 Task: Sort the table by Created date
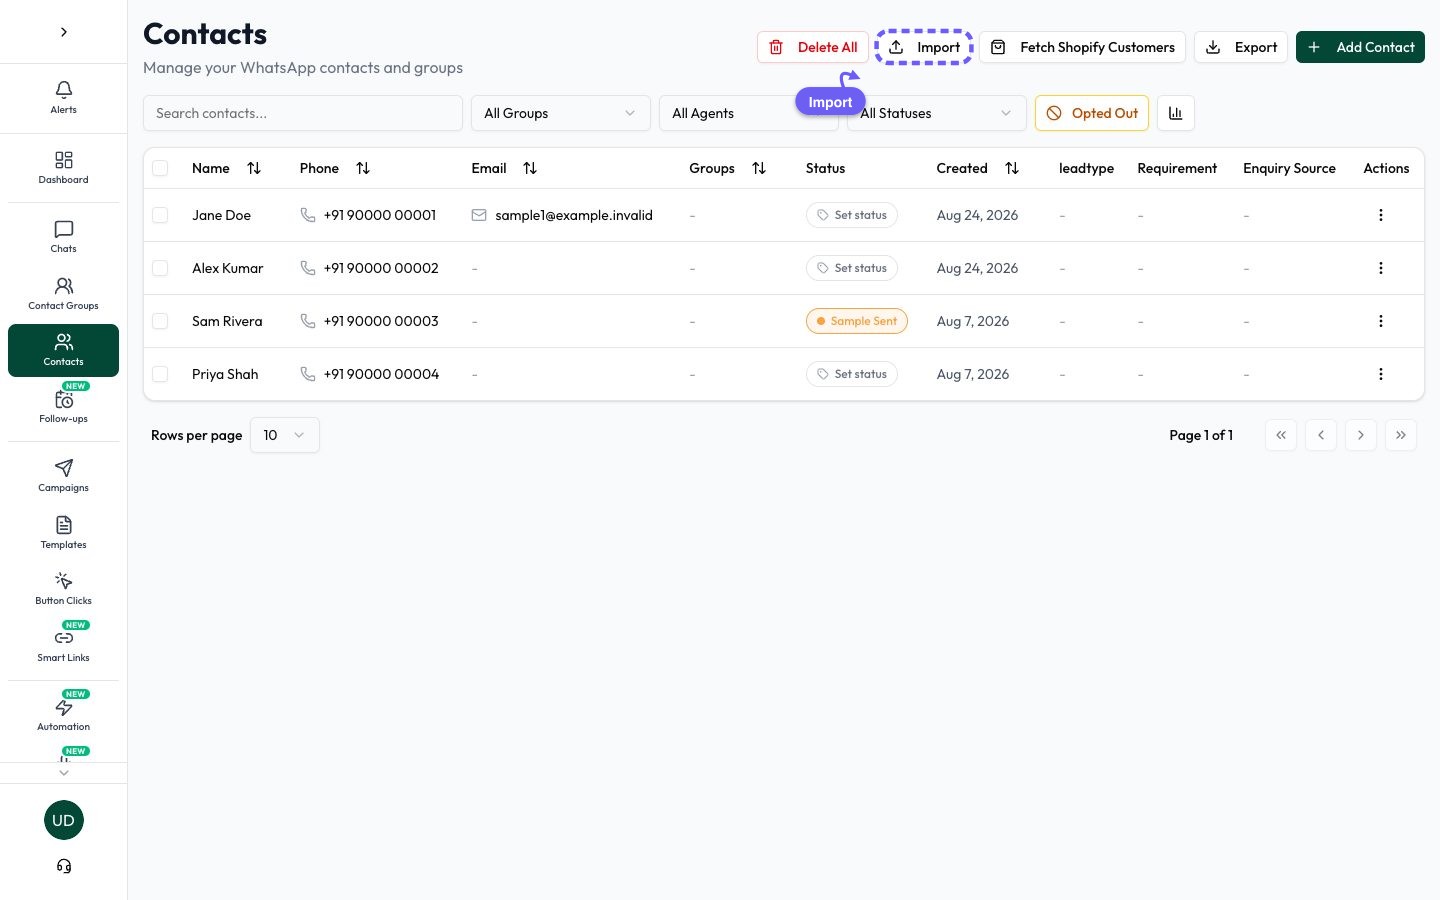point(1012,168)
